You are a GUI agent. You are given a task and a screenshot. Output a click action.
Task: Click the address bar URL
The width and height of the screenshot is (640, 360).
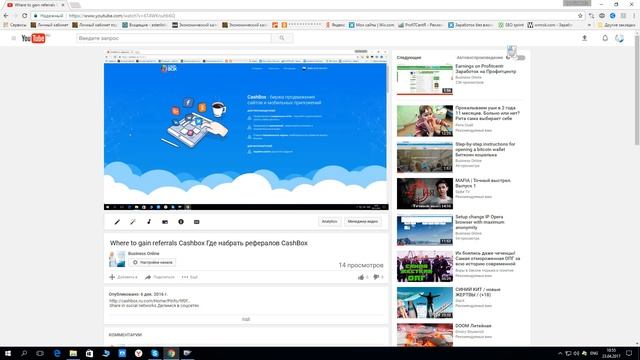click(122, 16)
